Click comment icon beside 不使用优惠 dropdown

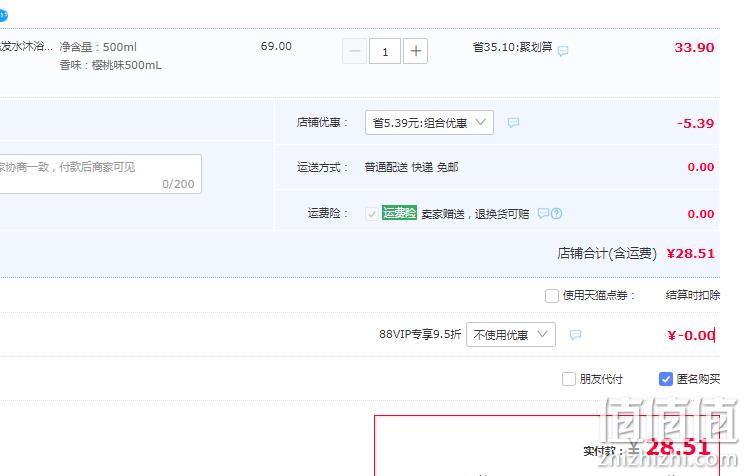(575, 334)
